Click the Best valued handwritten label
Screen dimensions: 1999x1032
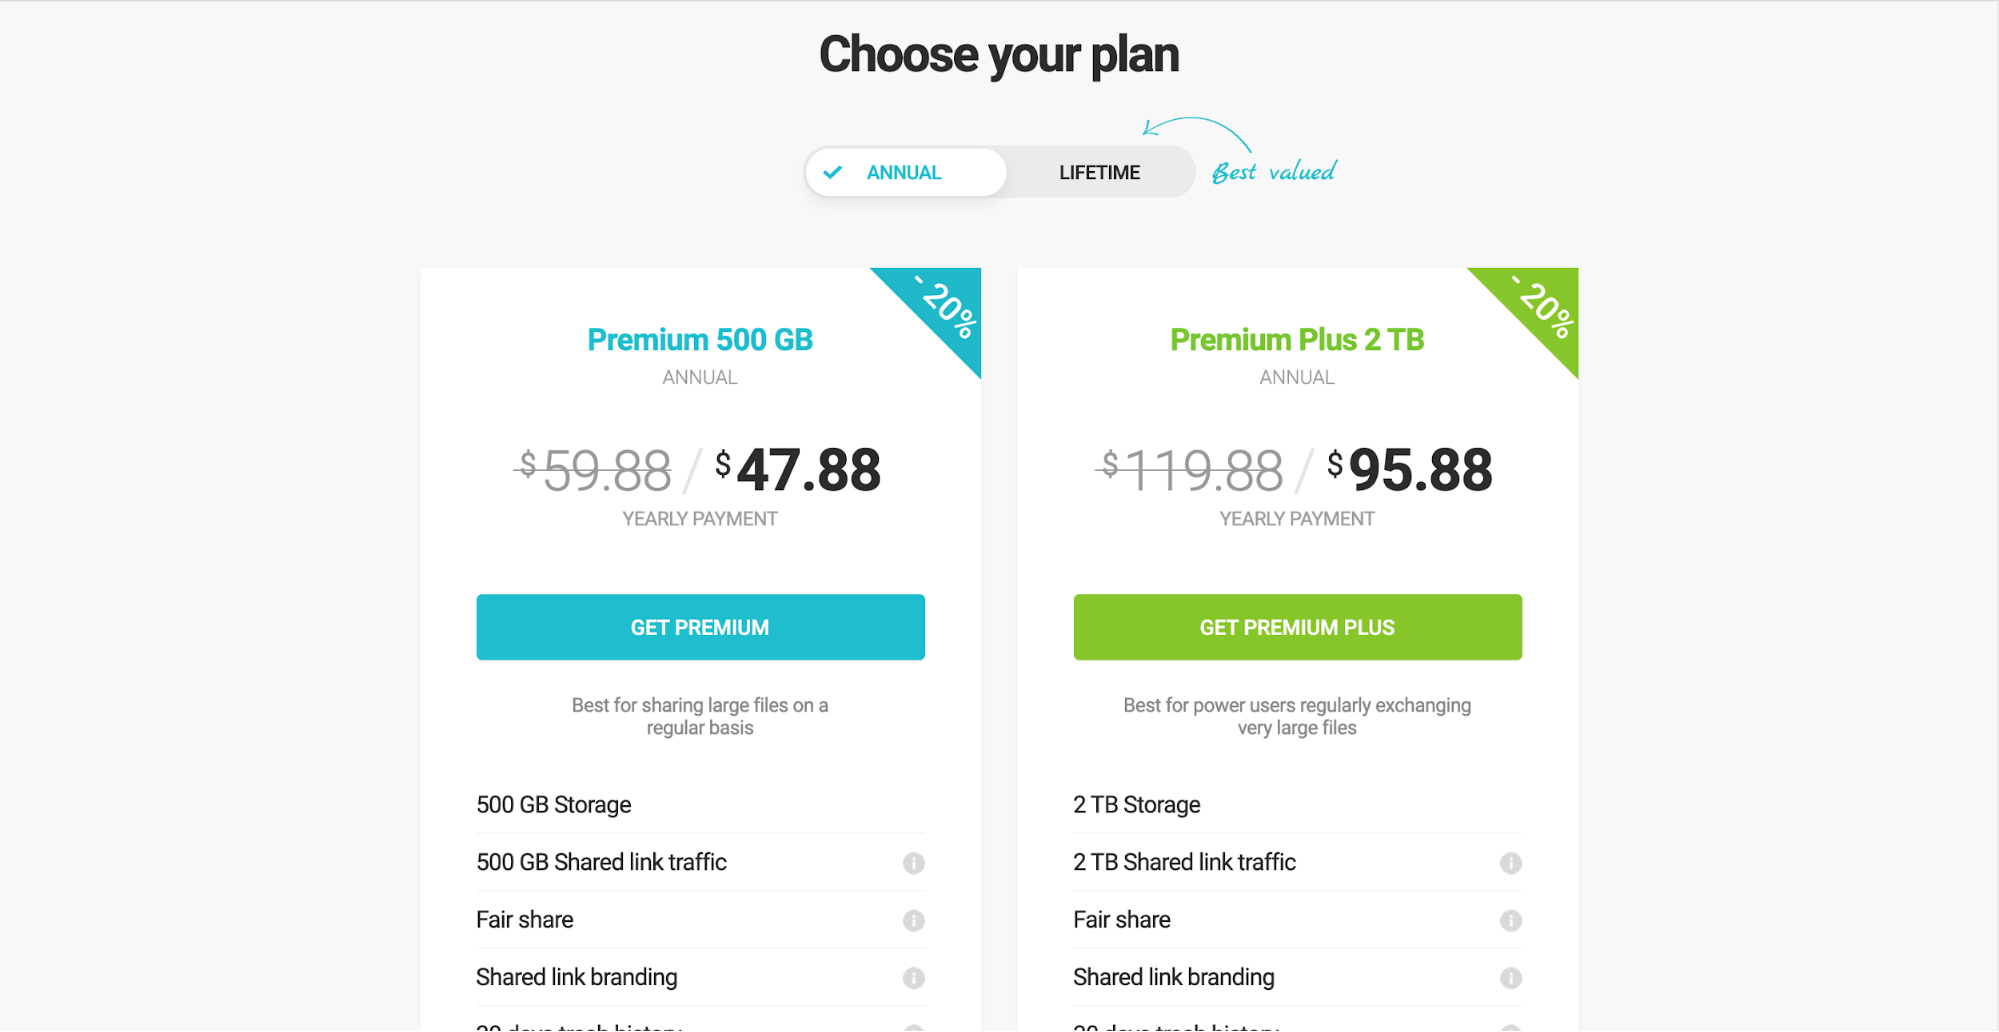pos(1273,172)
